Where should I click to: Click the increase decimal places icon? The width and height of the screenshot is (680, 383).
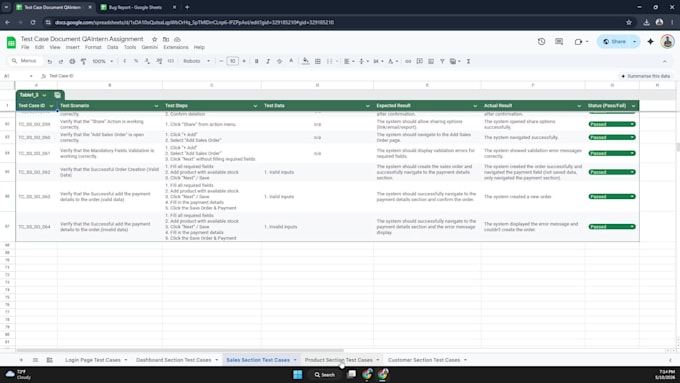click(159, 62)
